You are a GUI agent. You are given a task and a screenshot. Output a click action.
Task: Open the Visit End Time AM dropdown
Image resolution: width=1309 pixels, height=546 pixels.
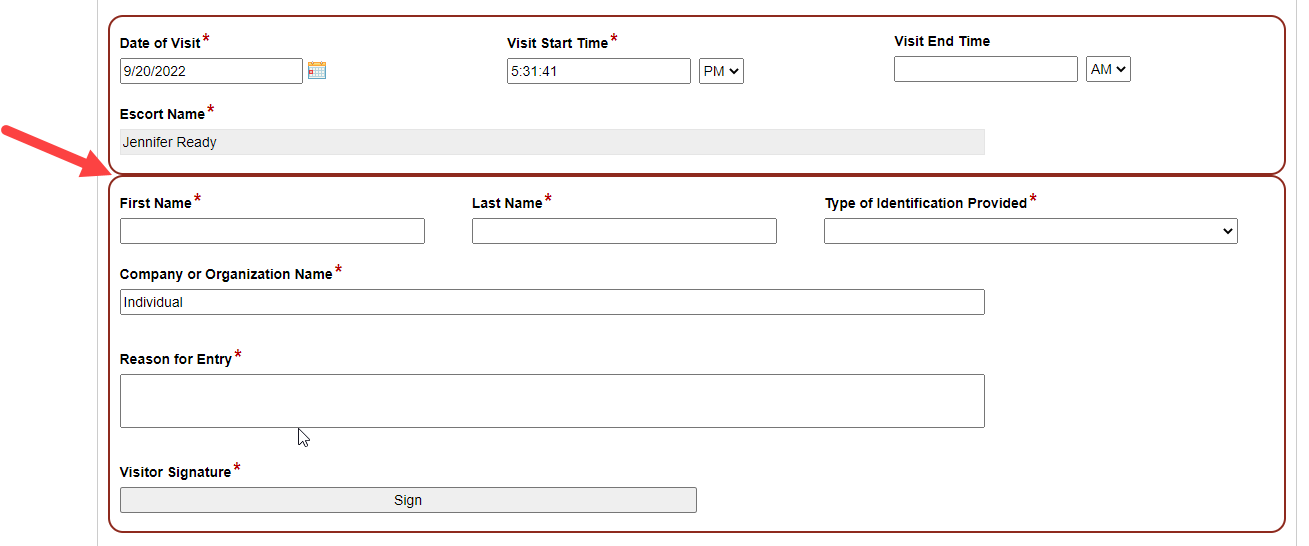click(1108, 69)
